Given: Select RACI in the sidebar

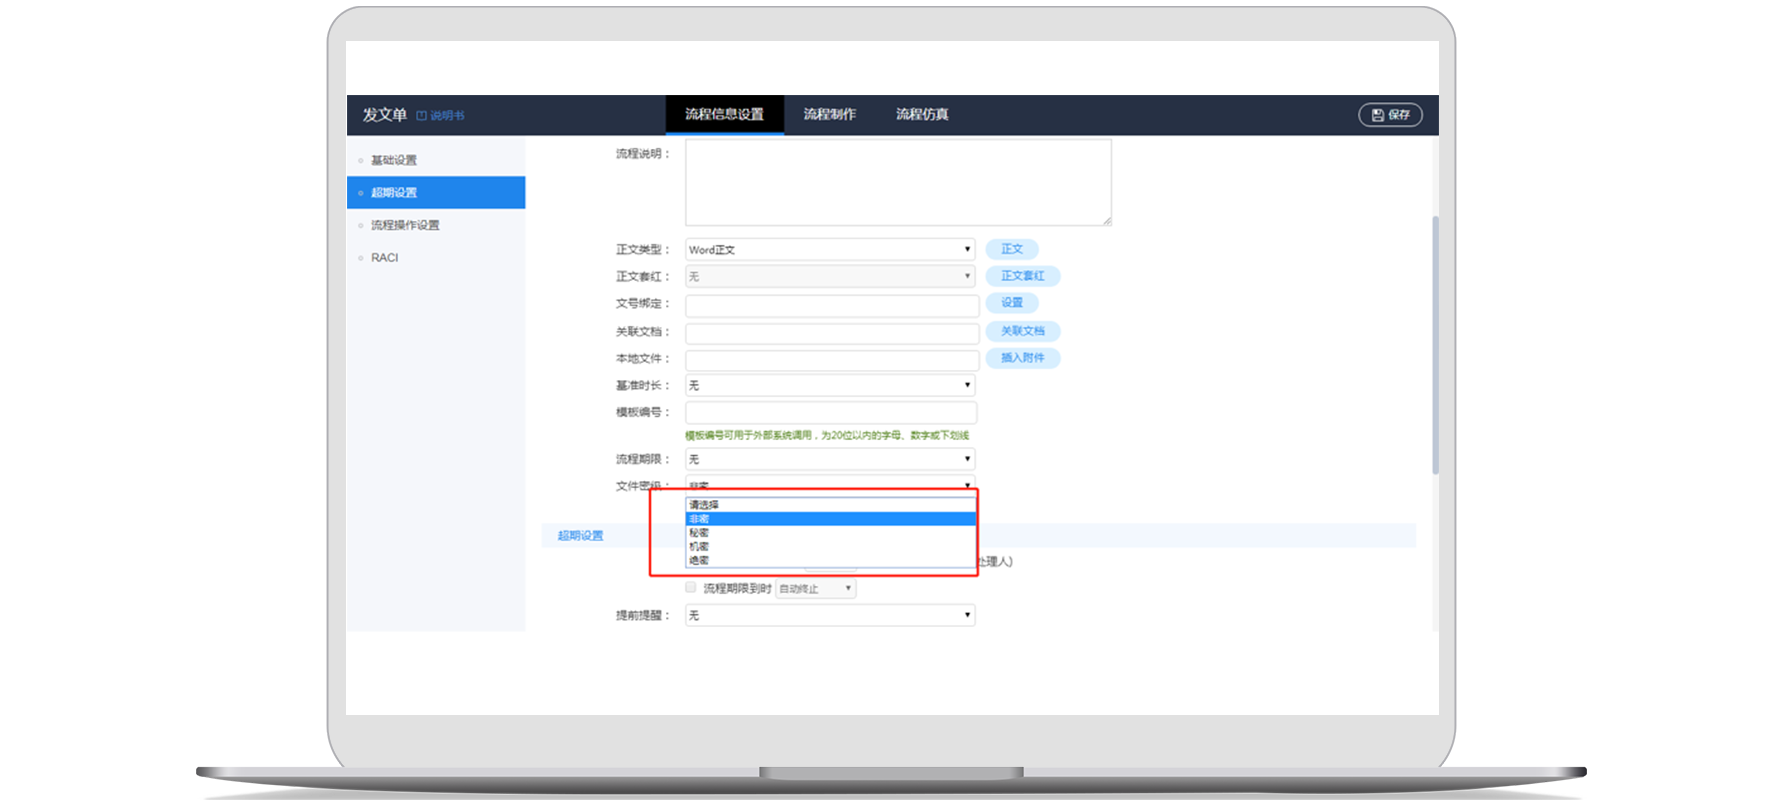Looking at the screenshot, I should 385,258.
